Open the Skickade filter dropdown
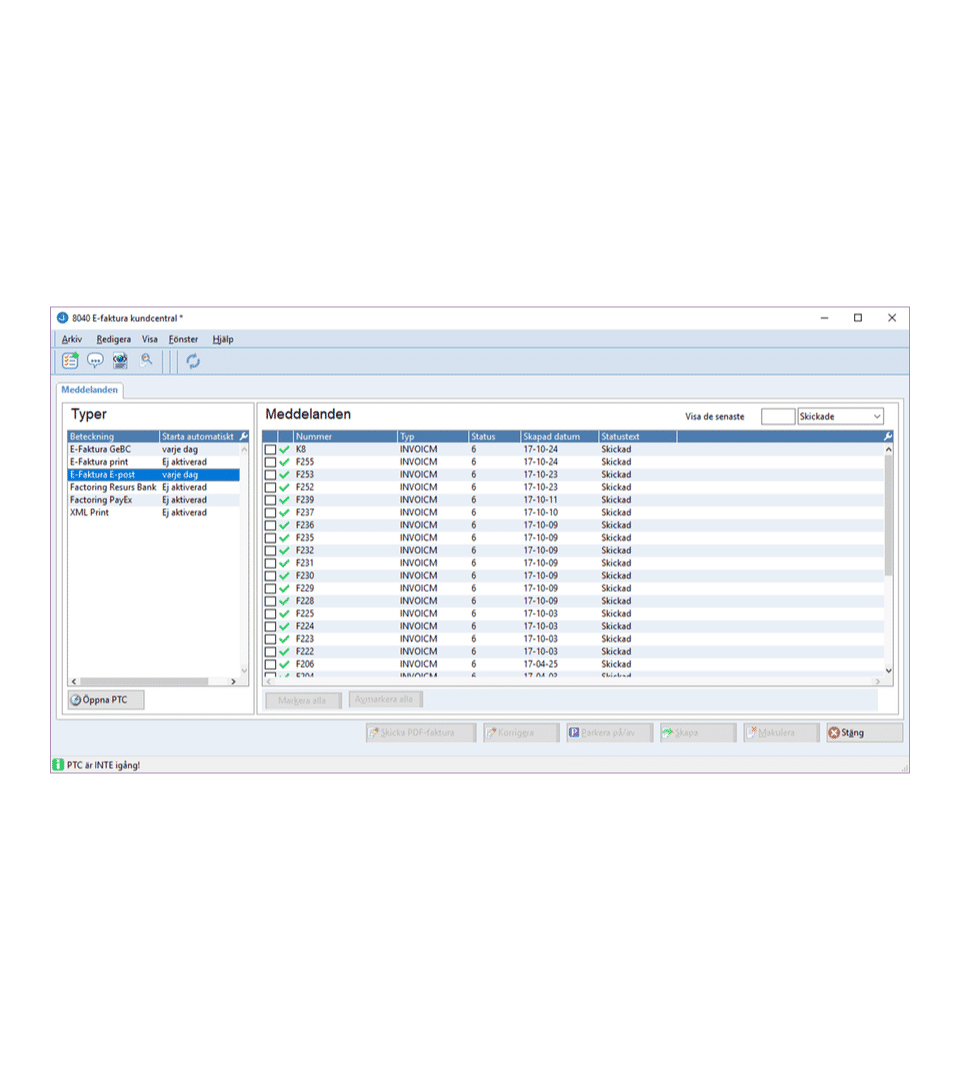Screen dimensions: 960x1080 coord(840,416)
